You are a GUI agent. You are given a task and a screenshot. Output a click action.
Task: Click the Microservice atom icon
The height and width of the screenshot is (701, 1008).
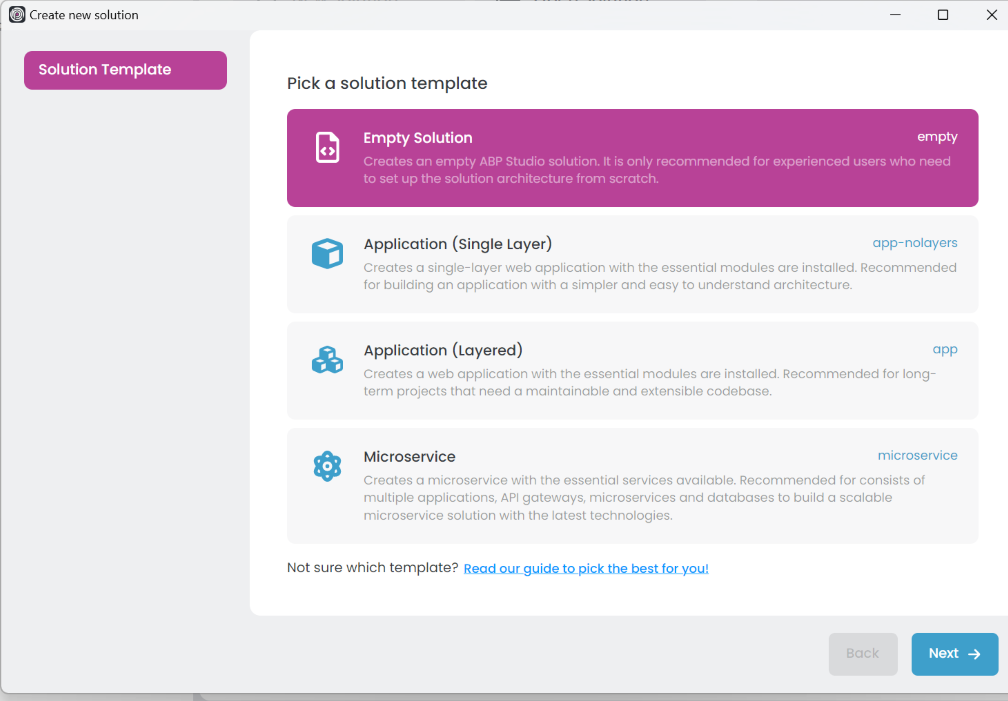(327, 466)
